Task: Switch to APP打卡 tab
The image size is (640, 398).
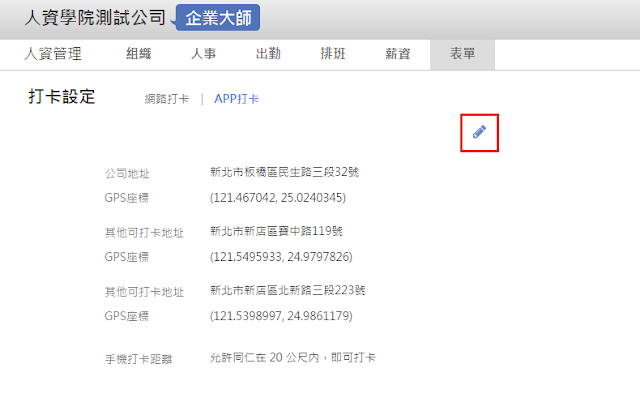Action: point(236,99)
